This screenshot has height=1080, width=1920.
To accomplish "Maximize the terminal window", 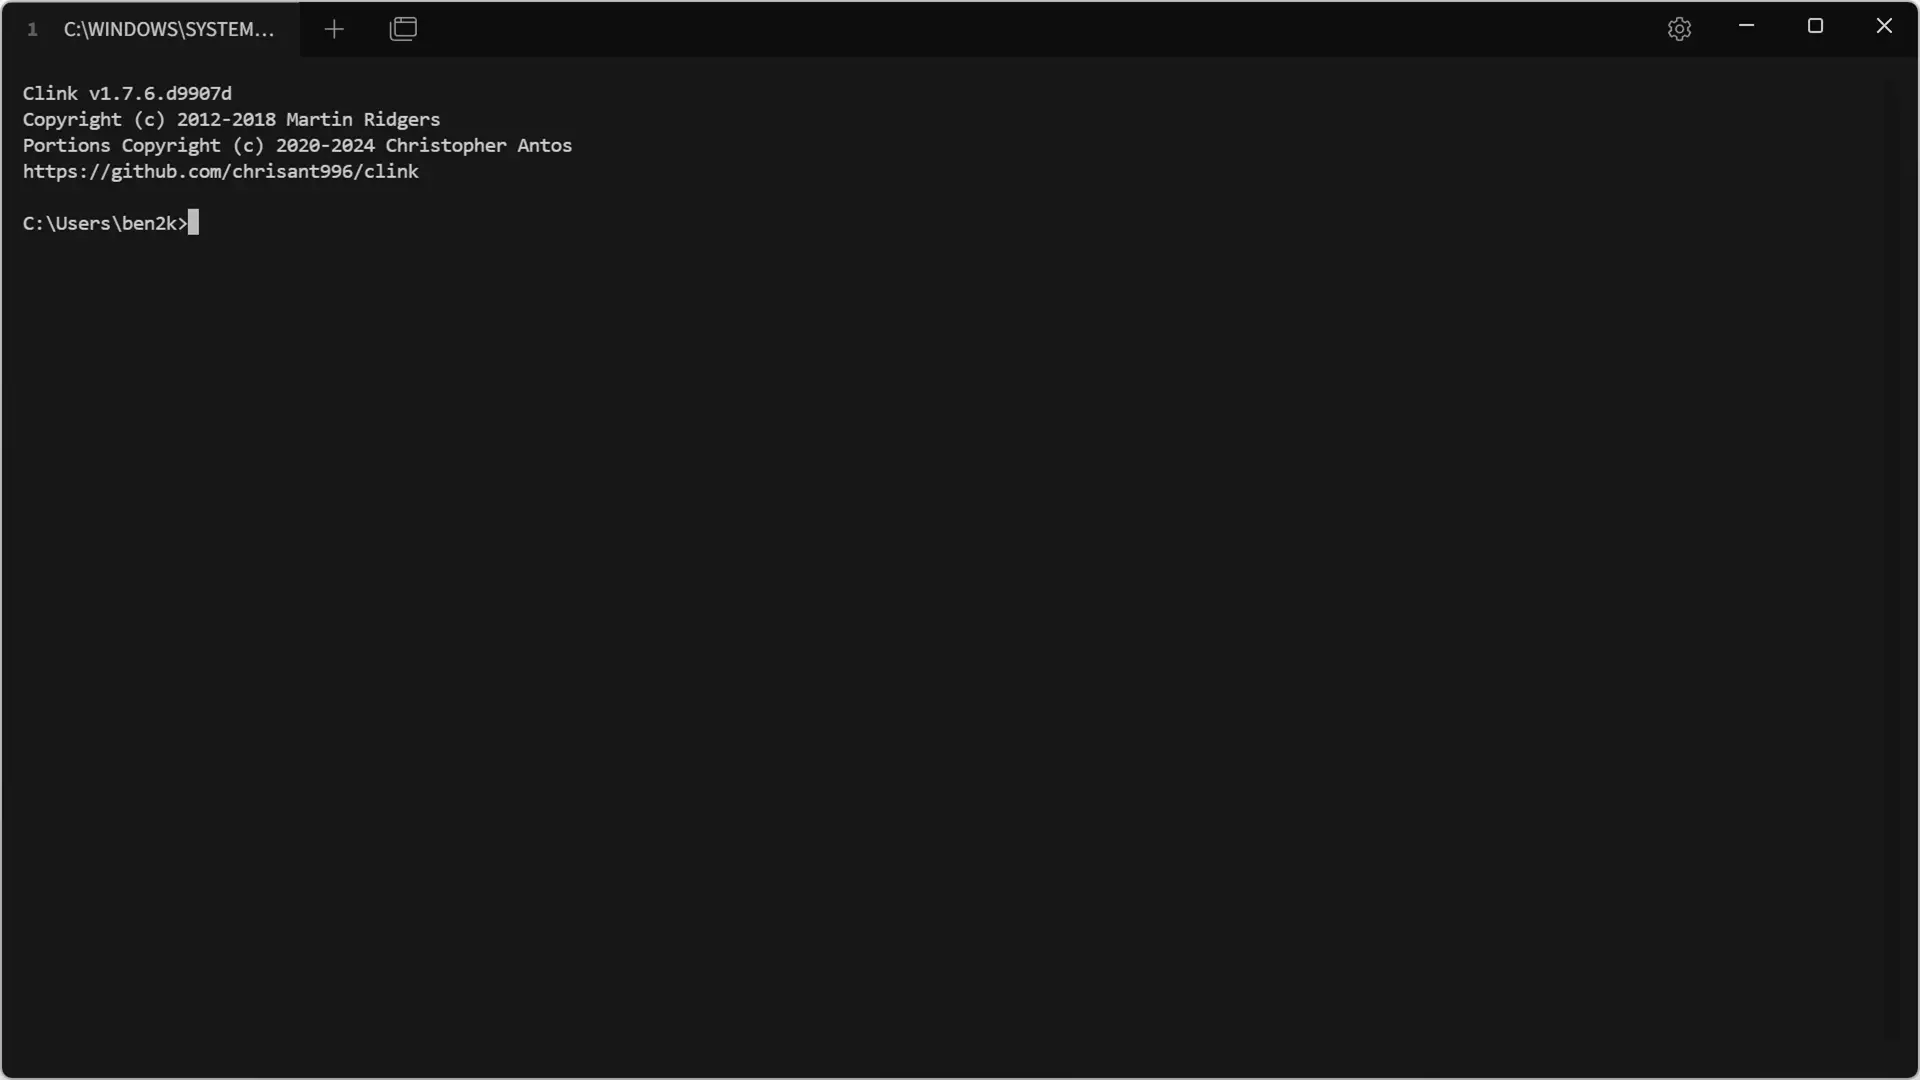I will click(x=1815, y=26).
